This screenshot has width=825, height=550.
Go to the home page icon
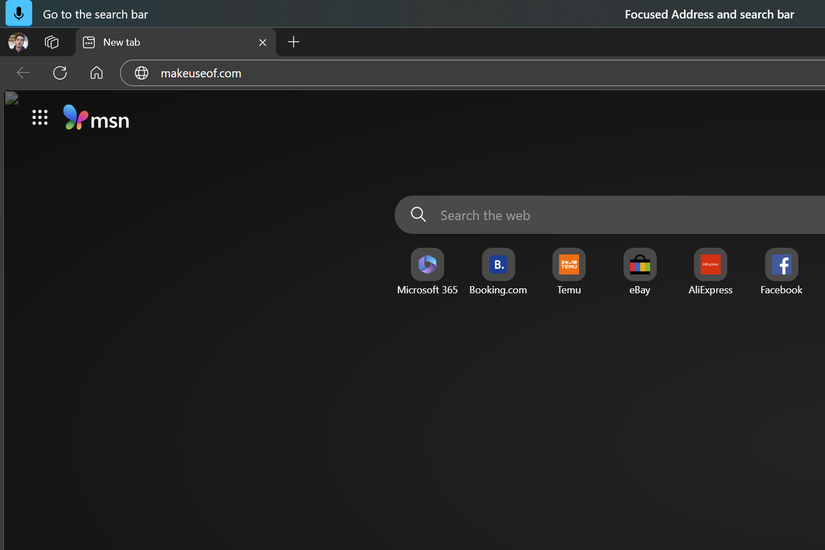click(96, 73)
